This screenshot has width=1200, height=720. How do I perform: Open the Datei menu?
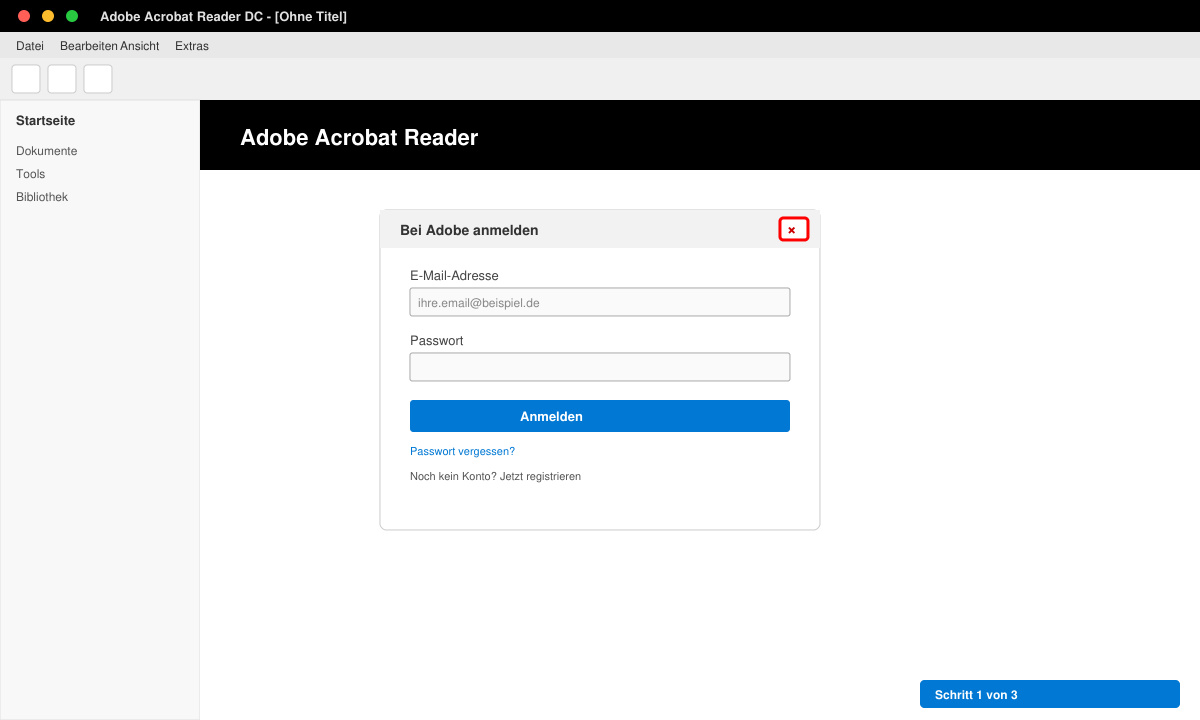coord(30,46)
